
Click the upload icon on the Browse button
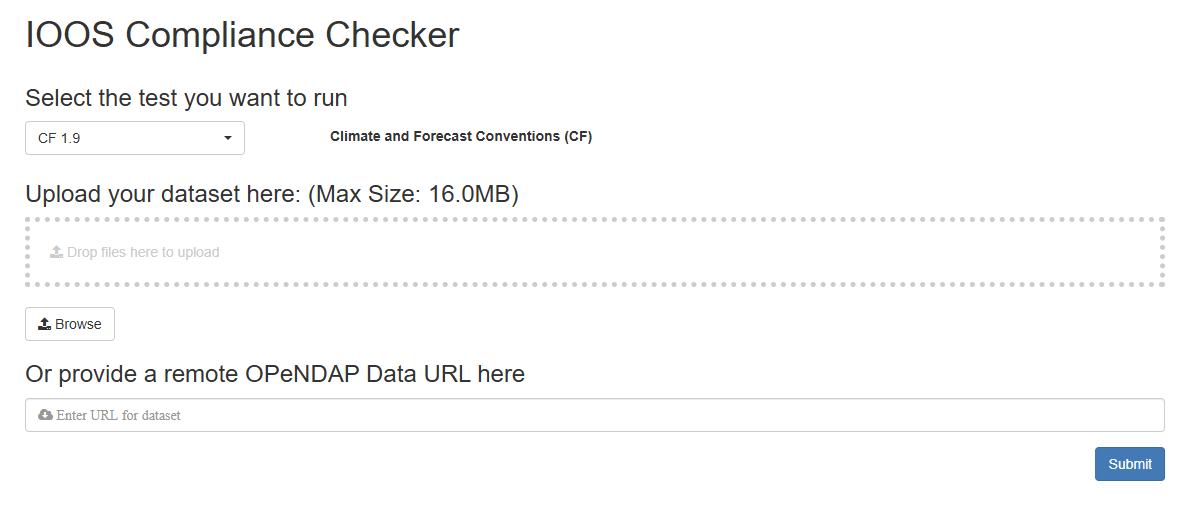[x=45, y=324]
